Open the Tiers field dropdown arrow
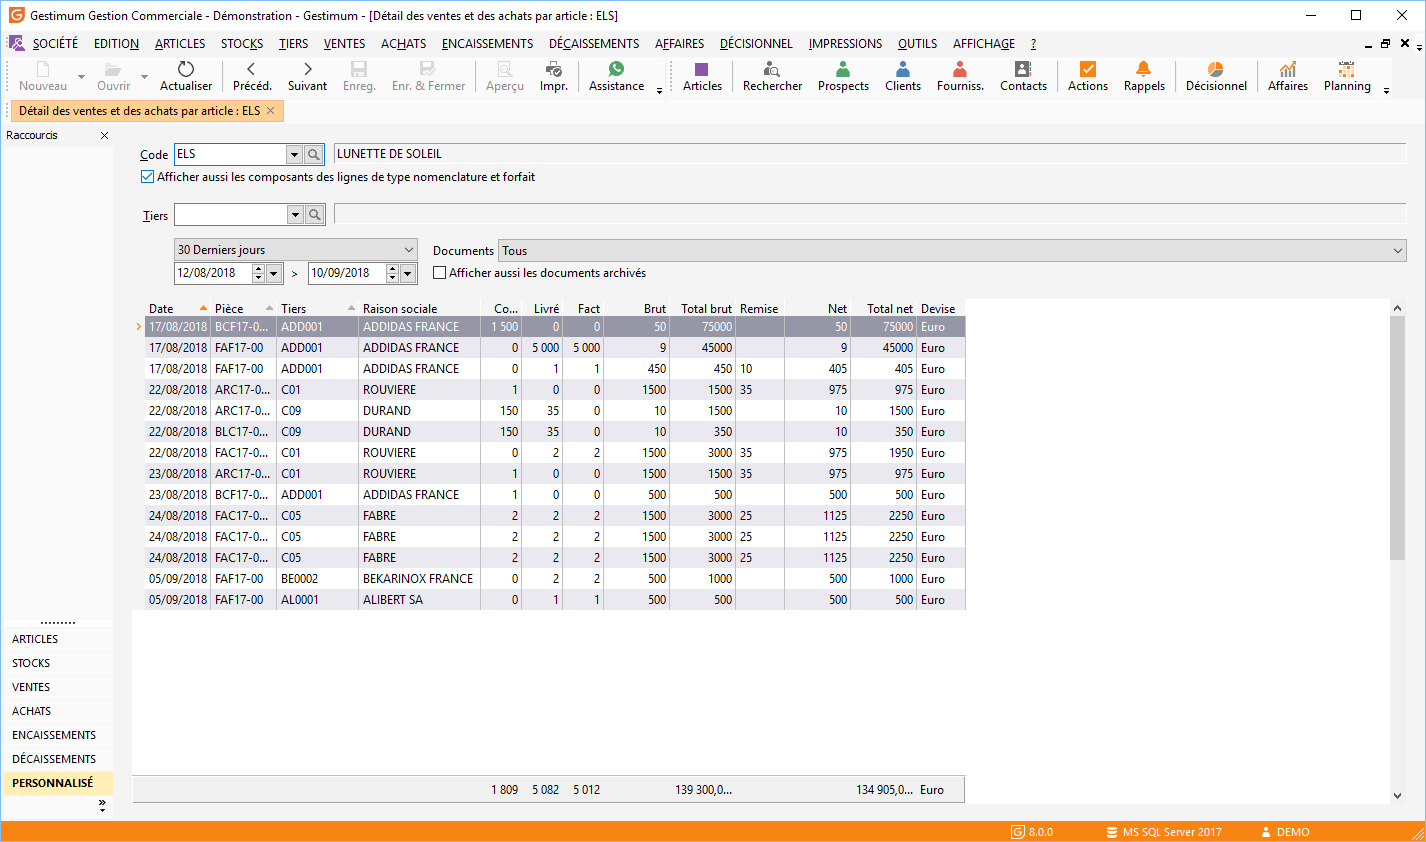Image resolution: width=1426 pixels, height=842 pixels. (294, 215)
